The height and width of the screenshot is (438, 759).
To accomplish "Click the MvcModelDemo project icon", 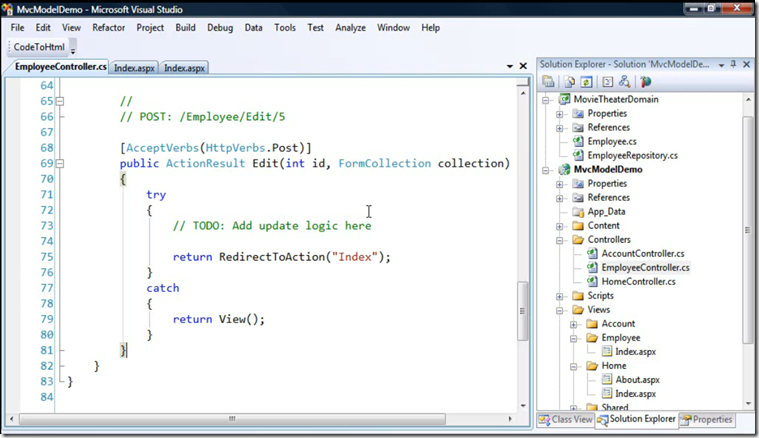I will point(564,169).
